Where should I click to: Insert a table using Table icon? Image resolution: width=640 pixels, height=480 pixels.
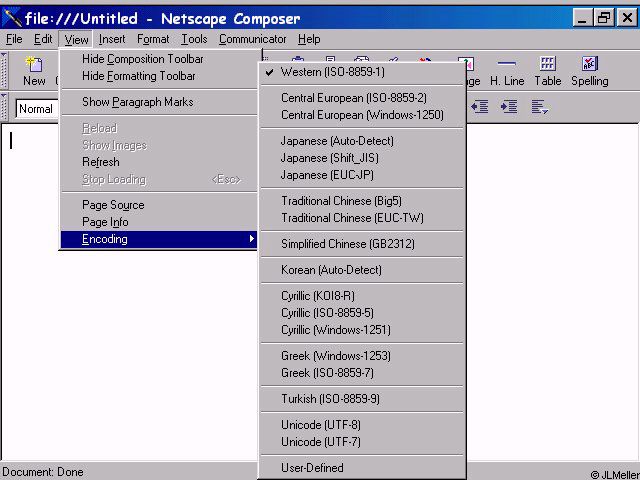548,71
